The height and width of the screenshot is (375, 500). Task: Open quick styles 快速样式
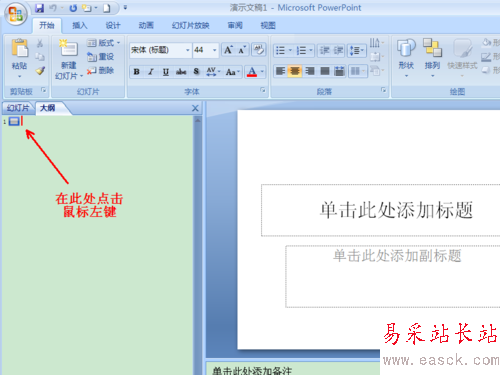coord(462,58)
